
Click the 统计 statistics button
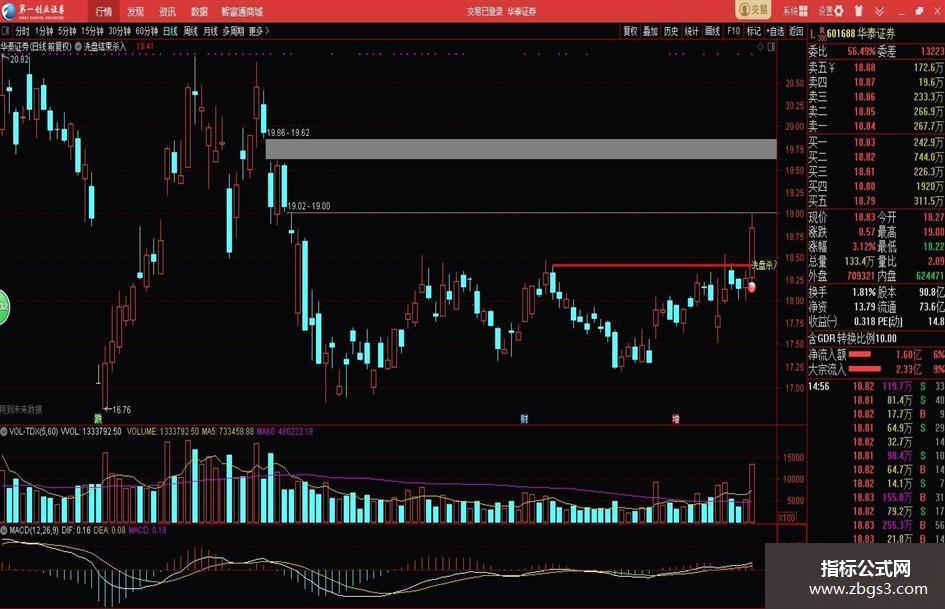692,31
